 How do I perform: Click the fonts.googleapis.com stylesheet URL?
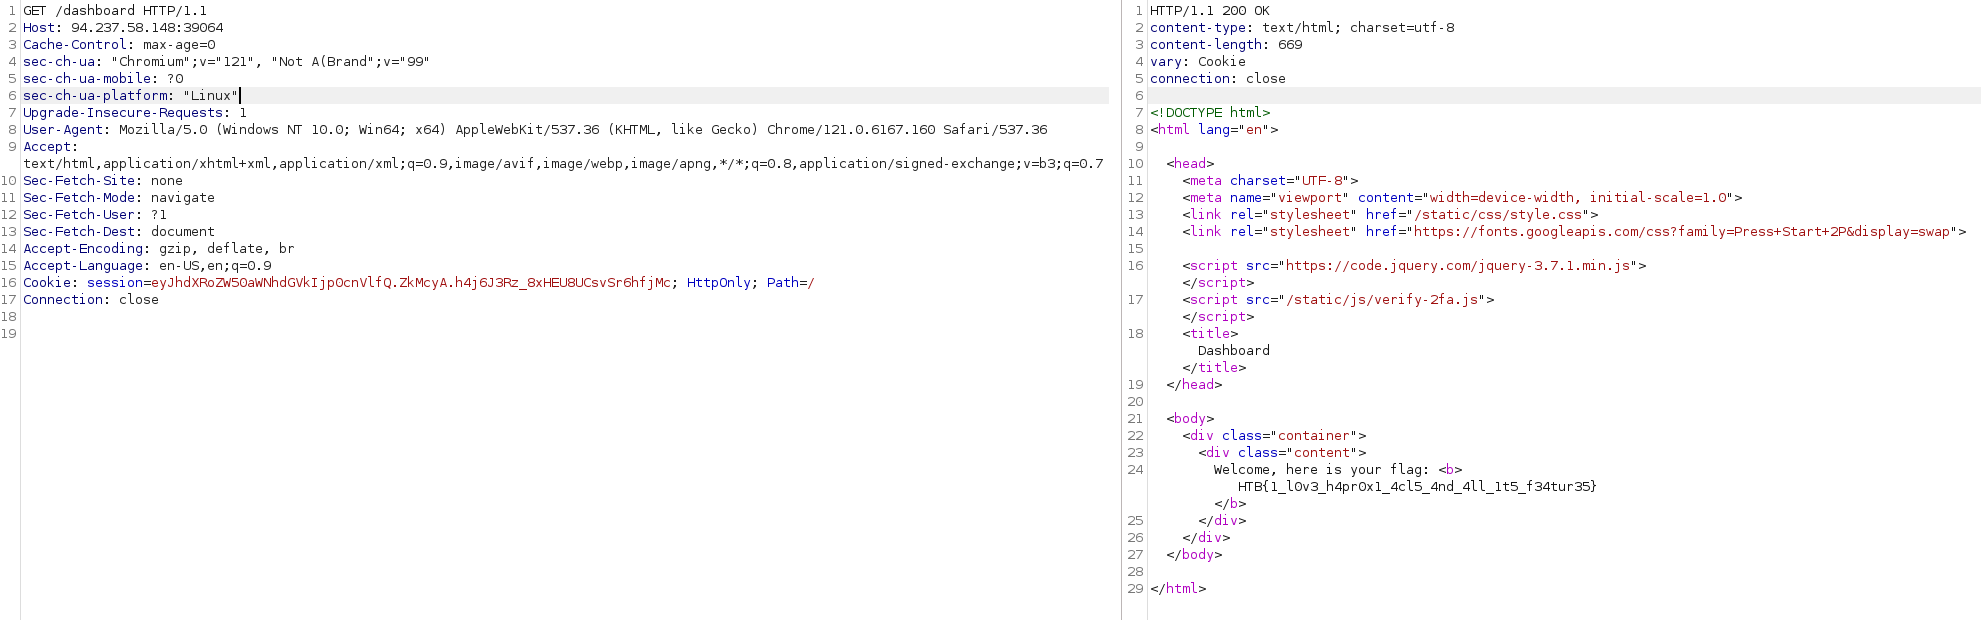[x=1684, y=232]
